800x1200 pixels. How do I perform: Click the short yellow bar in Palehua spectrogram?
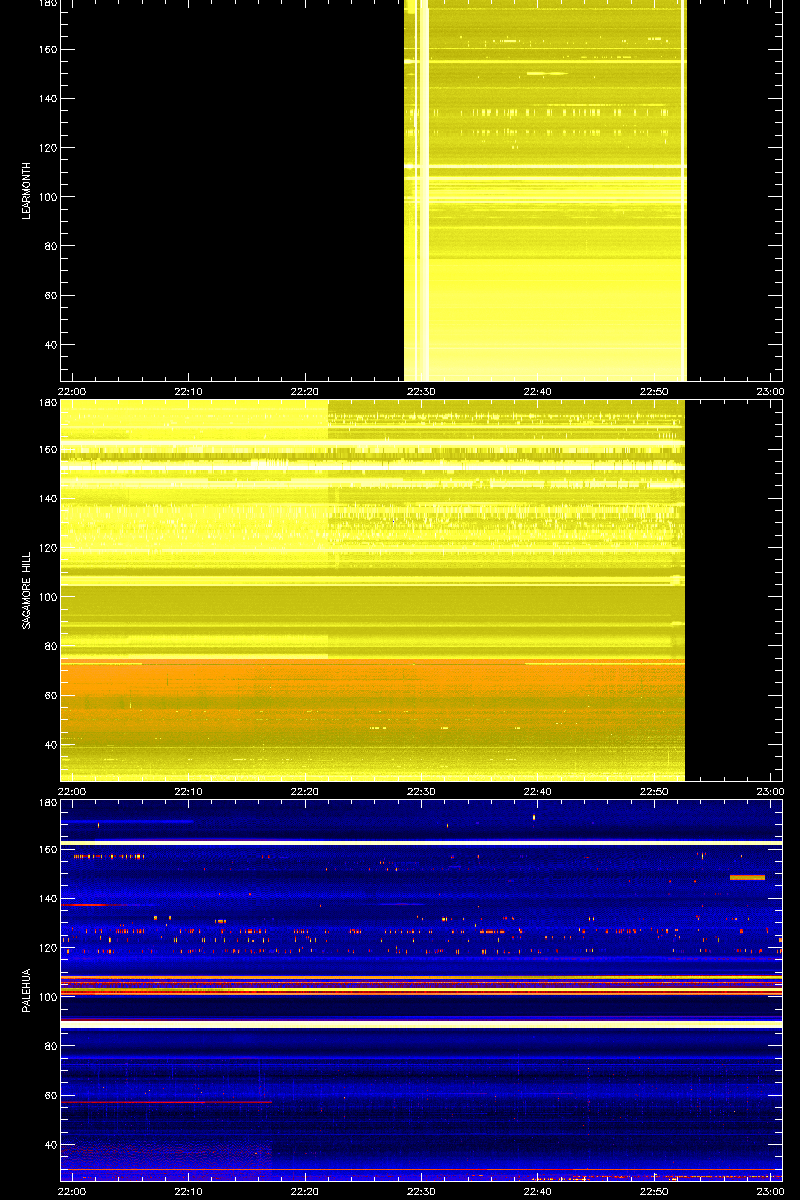coord(747,877)
